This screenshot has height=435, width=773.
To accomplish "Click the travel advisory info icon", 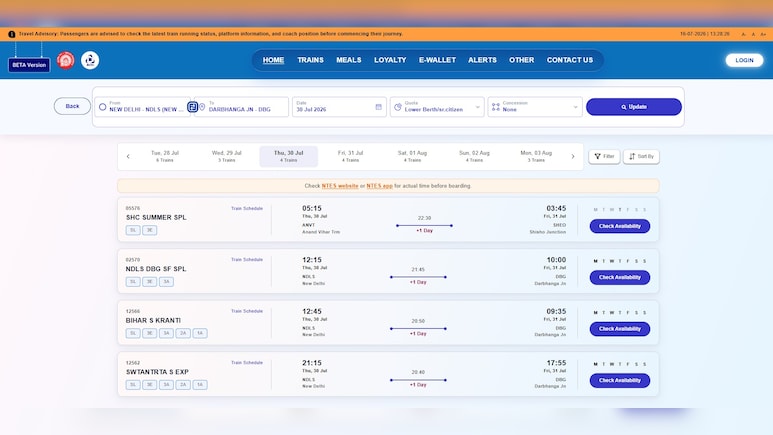I will click(11, 34).
